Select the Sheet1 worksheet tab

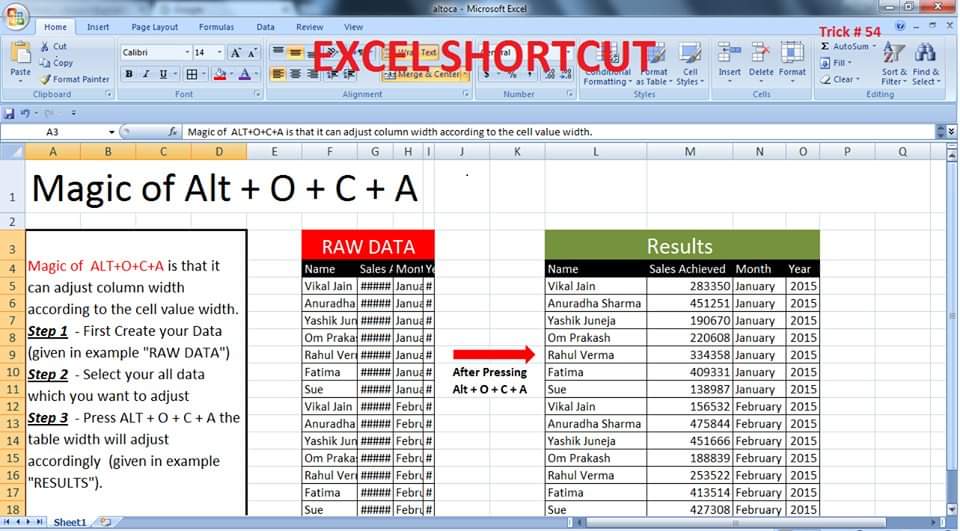pyautogui.click(x=70, y=522)
